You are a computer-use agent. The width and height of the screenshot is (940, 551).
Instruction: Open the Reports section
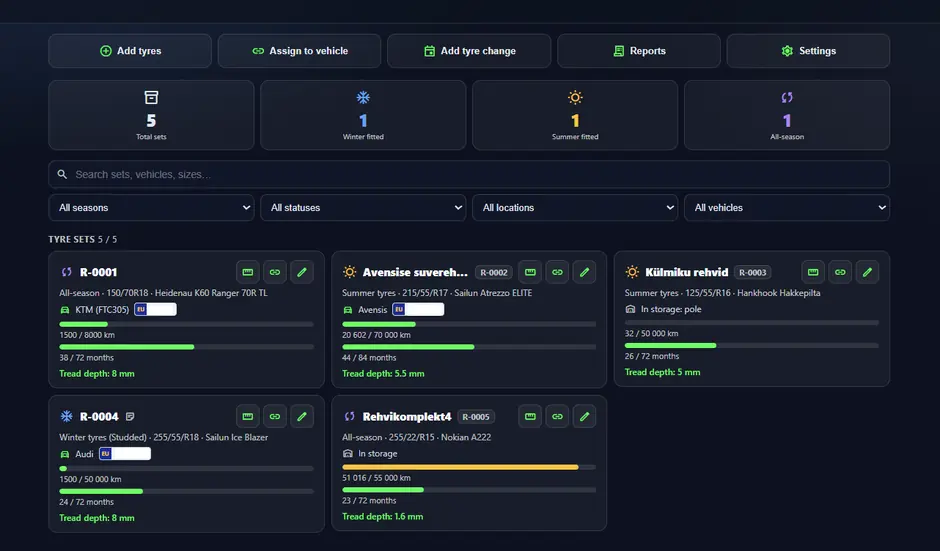pos(639,51)
